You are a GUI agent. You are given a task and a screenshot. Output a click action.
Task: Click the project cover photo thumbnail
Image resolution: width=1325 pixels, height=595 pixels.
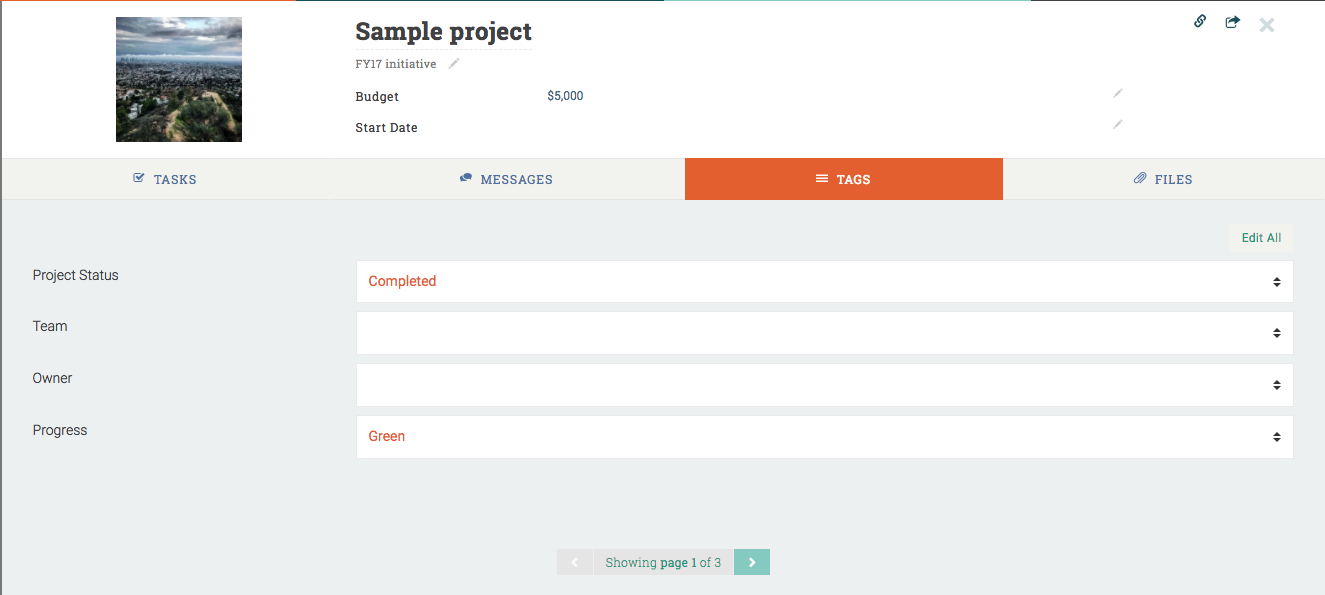click(x=179, y=80)
